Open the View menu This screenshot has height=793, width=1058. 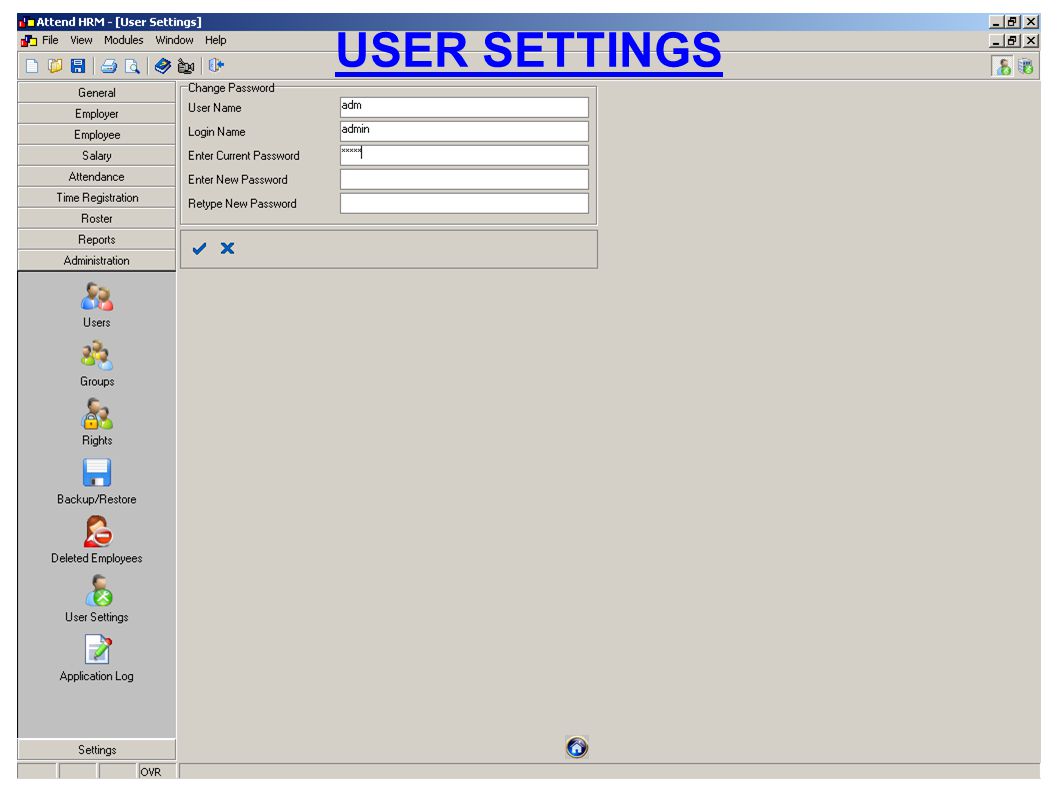point(81,40)
